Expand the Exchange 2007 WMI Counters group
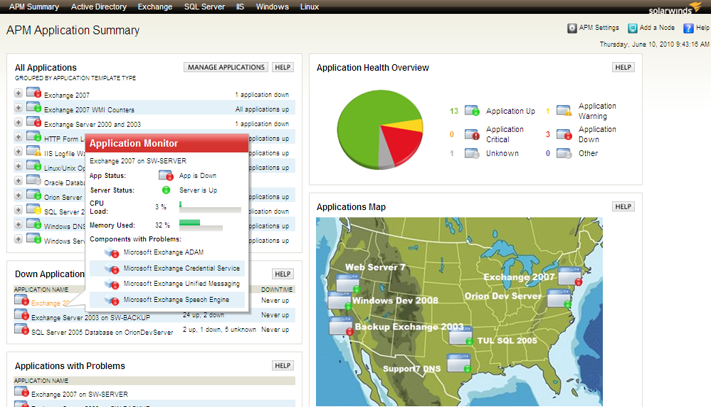The width and height of the screenshot is (711, 407). pos(18,108)
